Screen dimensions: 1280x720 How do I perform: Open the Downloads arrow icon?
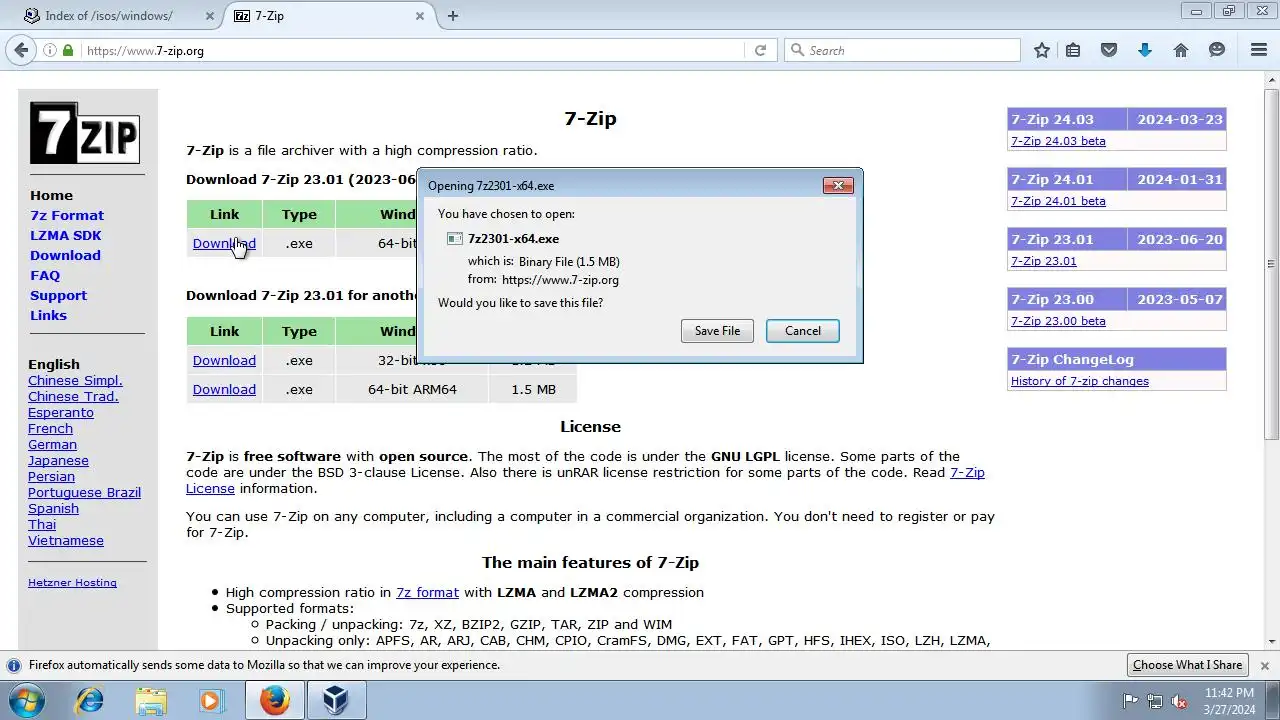(1145, 50)
